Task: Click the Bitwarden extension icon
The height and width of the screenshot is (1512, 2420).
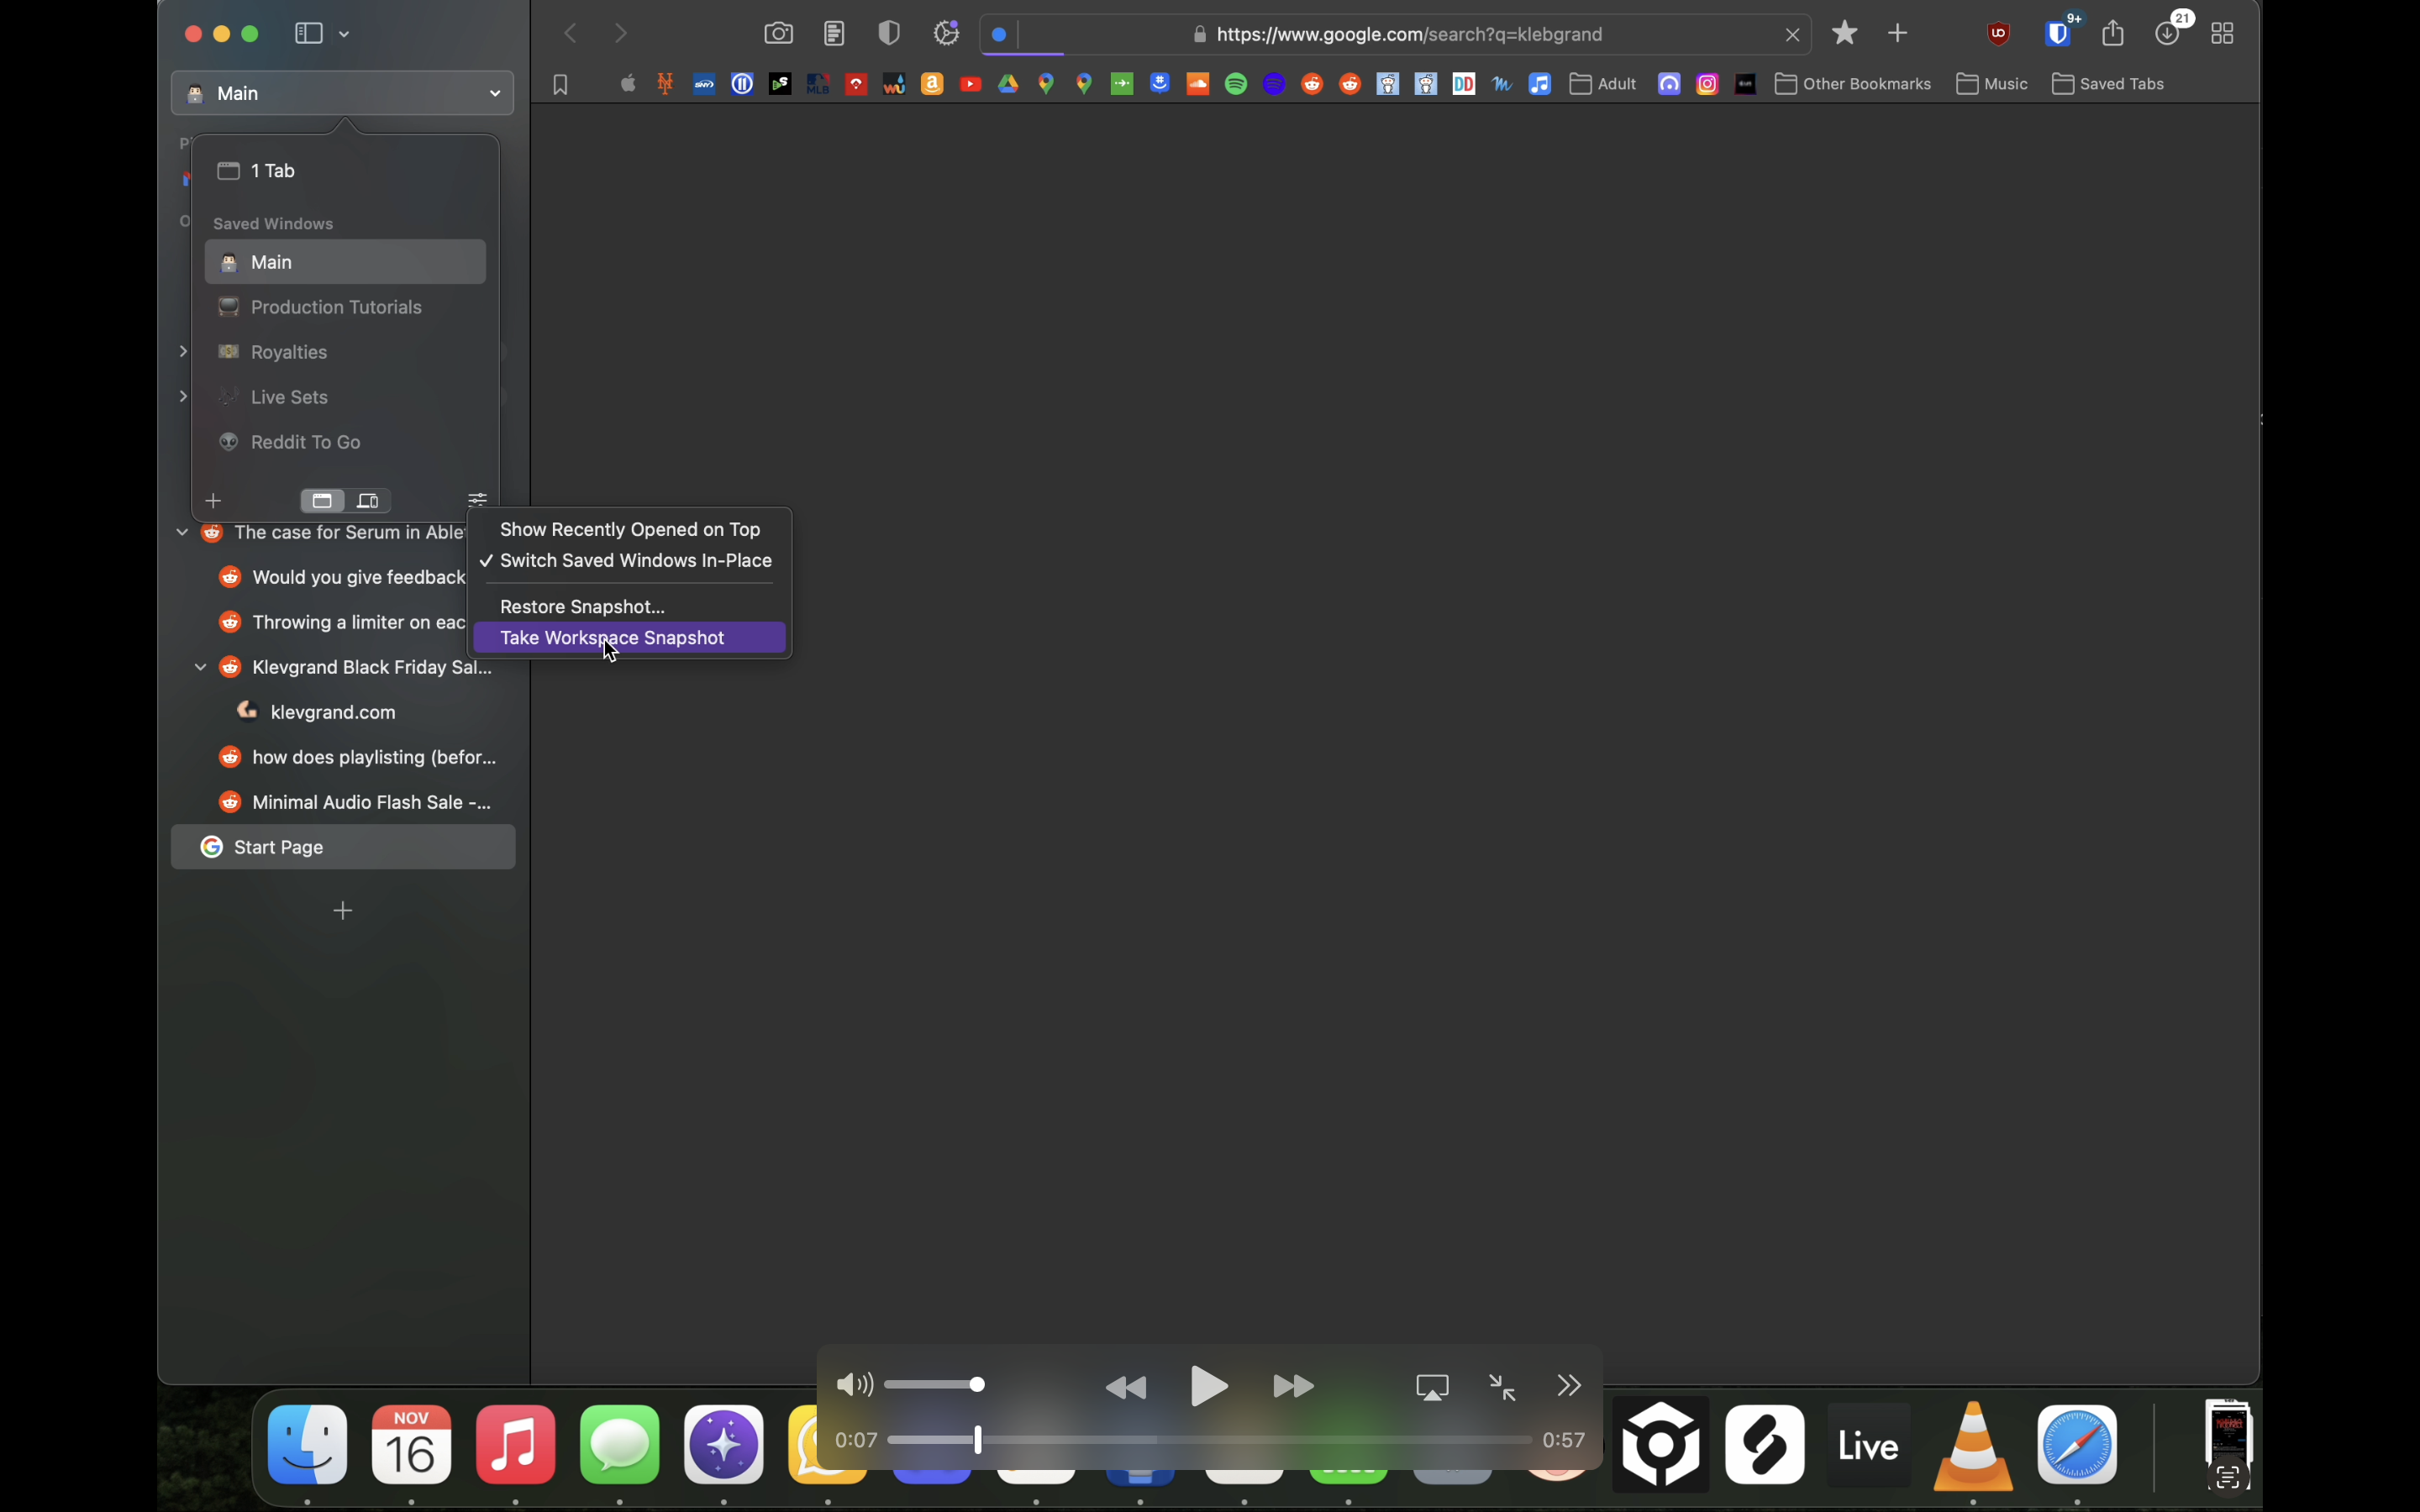Action: 2057,34
